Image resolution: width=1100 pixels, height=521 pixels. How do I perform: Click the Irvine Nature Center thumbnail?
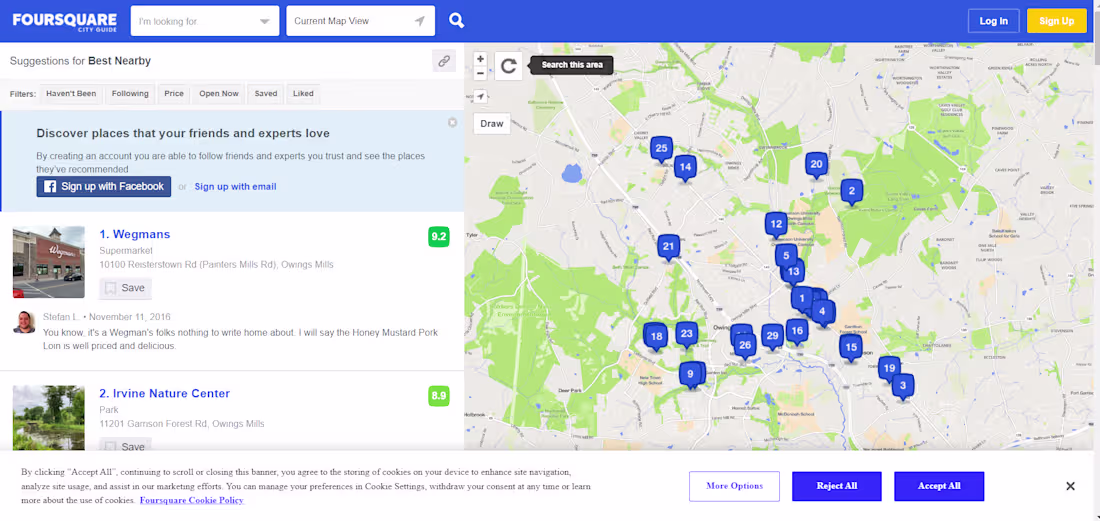click(x=48, y=418)
